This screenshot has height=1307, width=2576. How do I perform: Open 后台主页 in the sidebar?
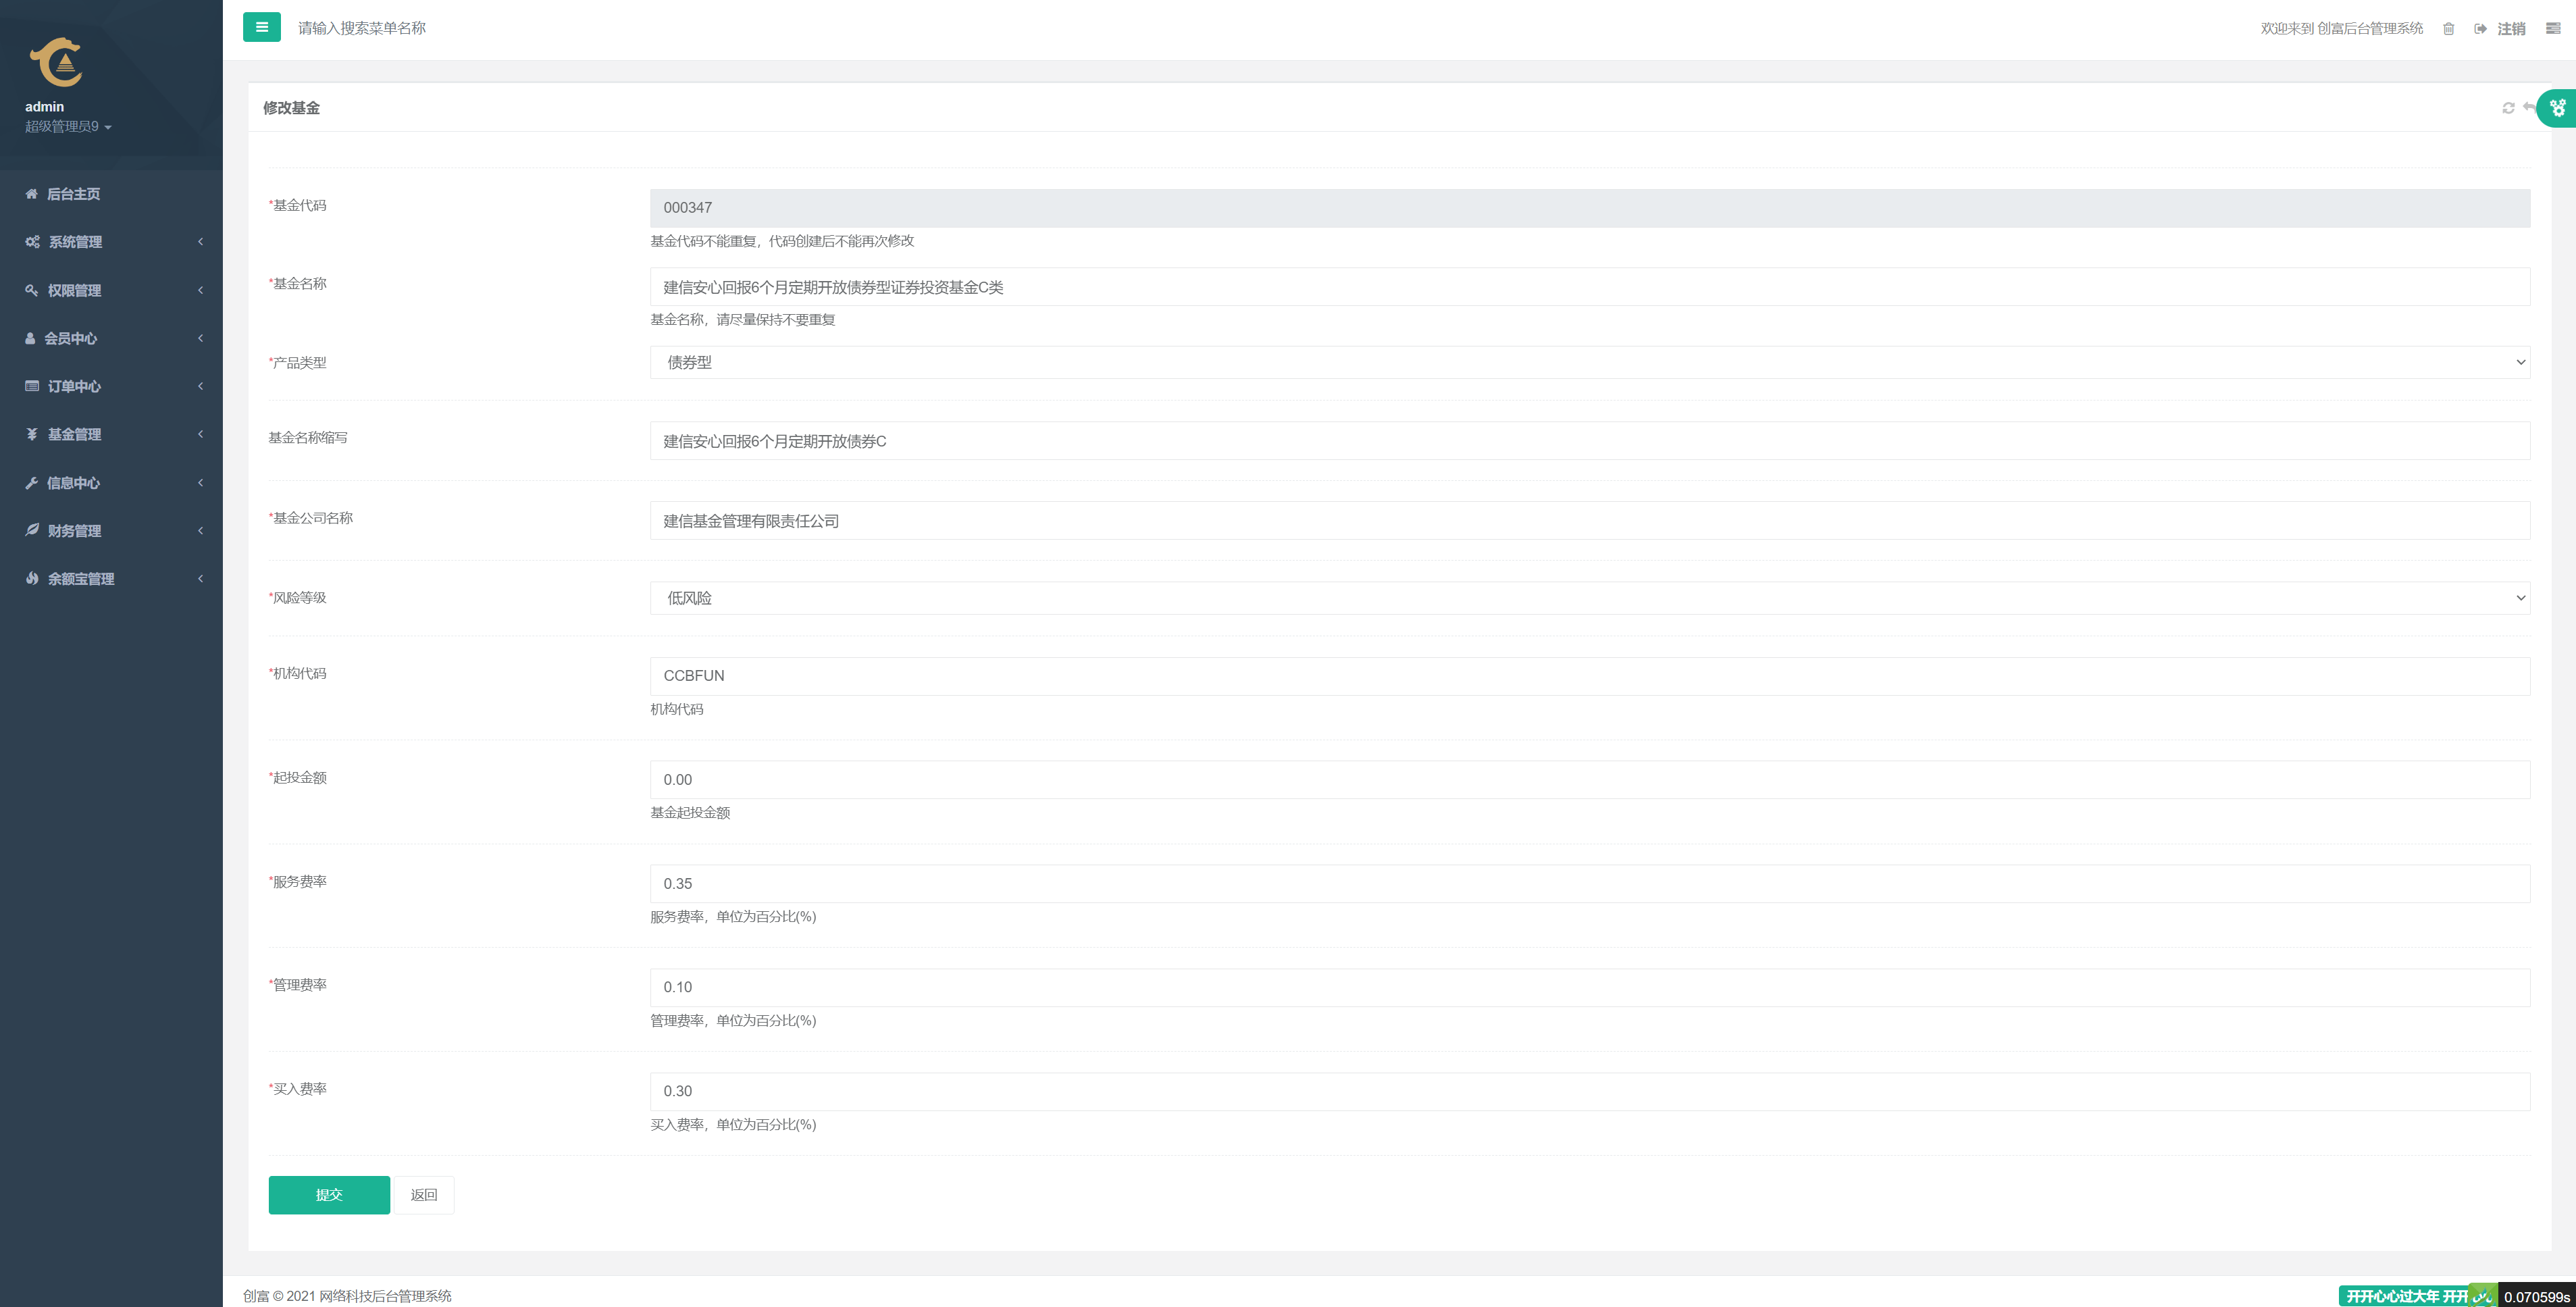(x=73, y=194)
